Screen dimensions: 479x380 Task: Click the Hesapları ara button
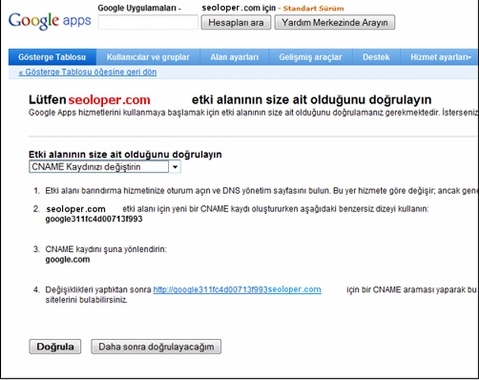[x=236, y=22]
